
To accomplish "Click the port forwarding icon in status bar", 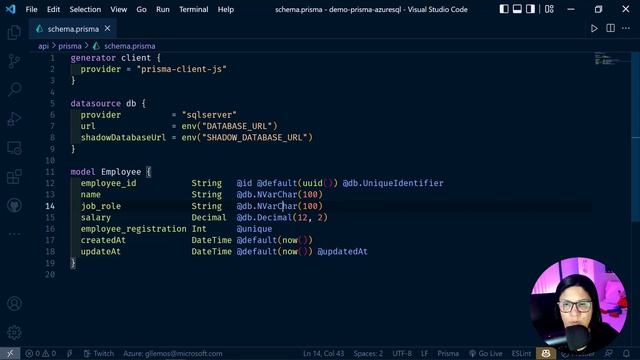I will click(70, 353).
